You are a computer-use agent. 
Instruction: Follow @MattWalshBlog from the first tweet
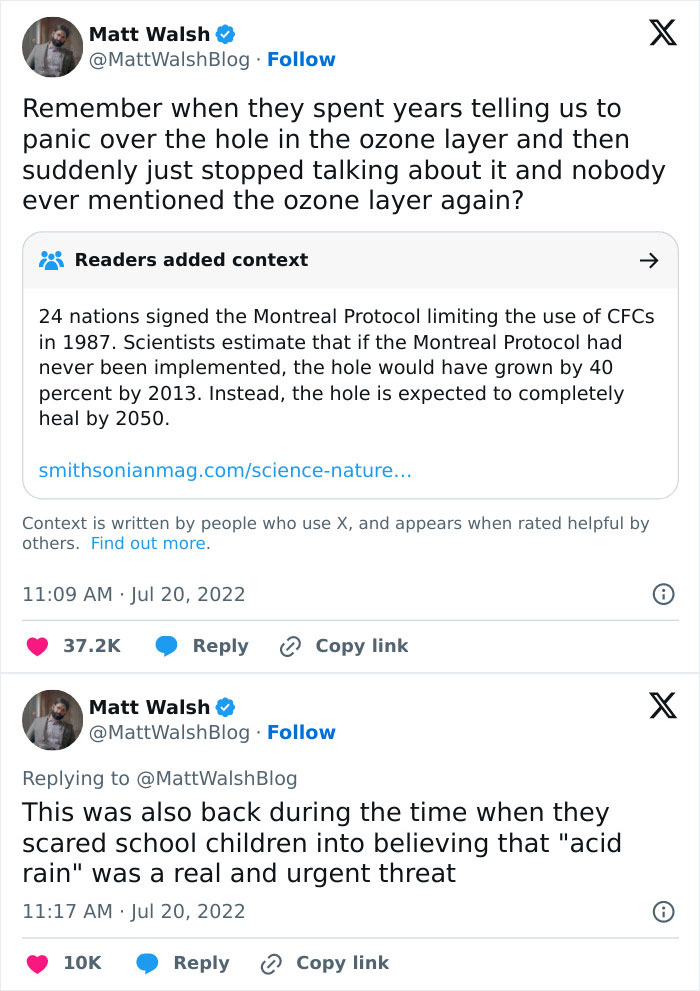[301, 60]
